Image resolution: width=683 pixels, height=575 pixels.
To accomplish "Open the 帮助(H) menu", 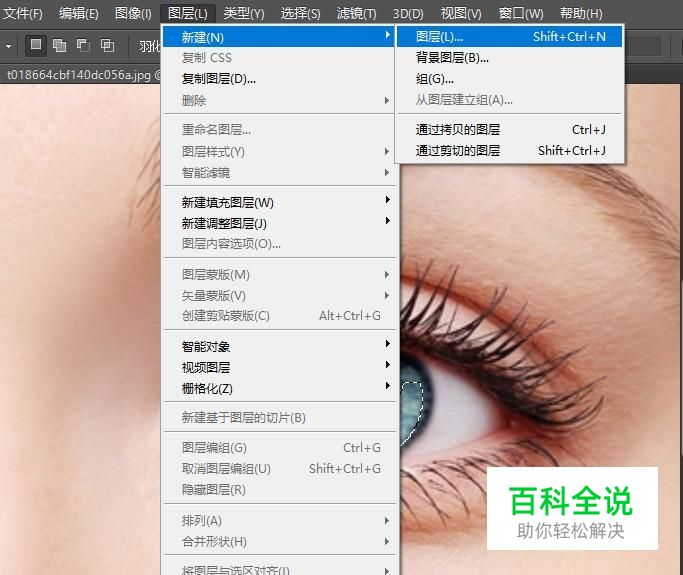I will 581,14.
